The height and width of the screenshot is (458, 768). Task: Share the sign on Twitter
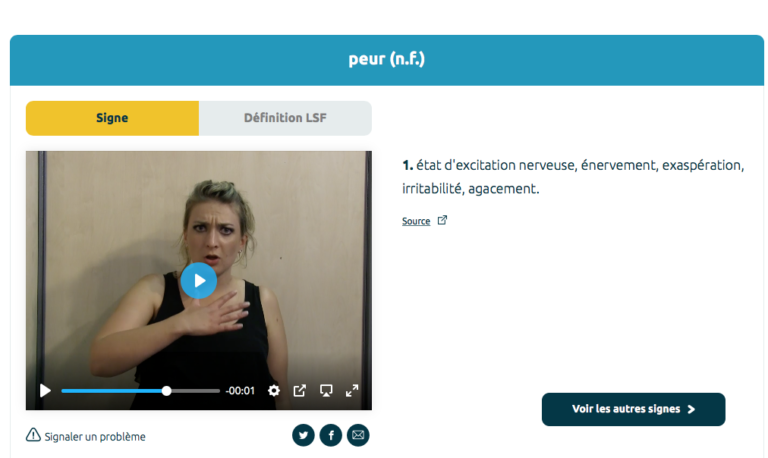(x=303, y=435)
